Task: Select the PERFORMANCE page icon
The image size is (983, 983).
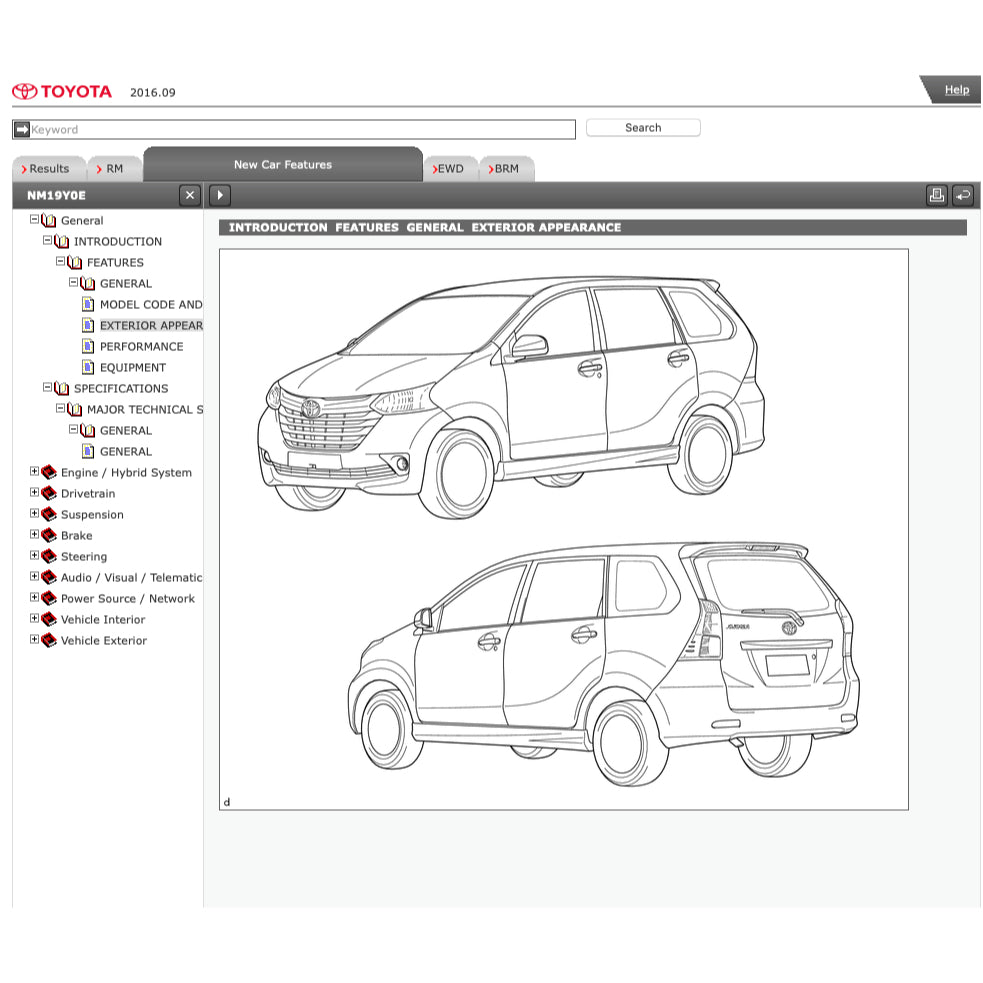Action: [89, 346]
